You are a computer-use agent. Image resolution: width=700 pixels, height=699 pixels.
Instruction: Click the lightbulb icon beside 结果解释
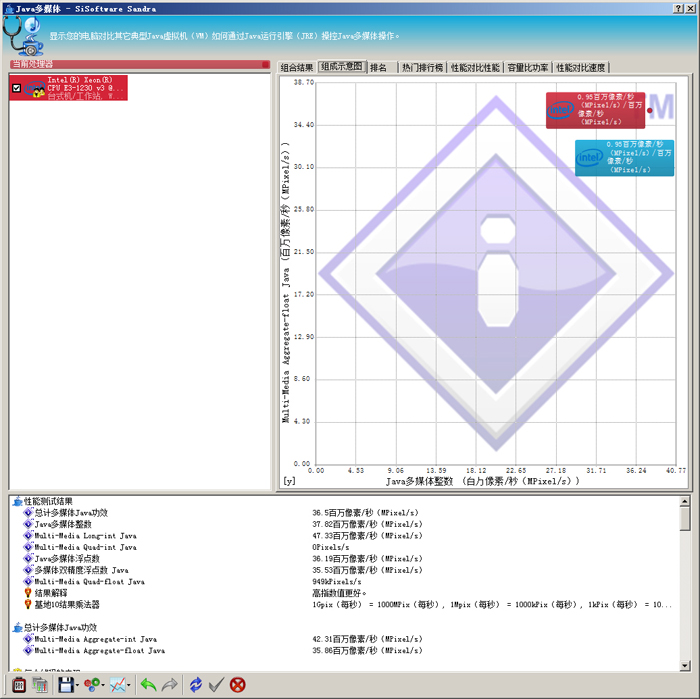point(28,593)
